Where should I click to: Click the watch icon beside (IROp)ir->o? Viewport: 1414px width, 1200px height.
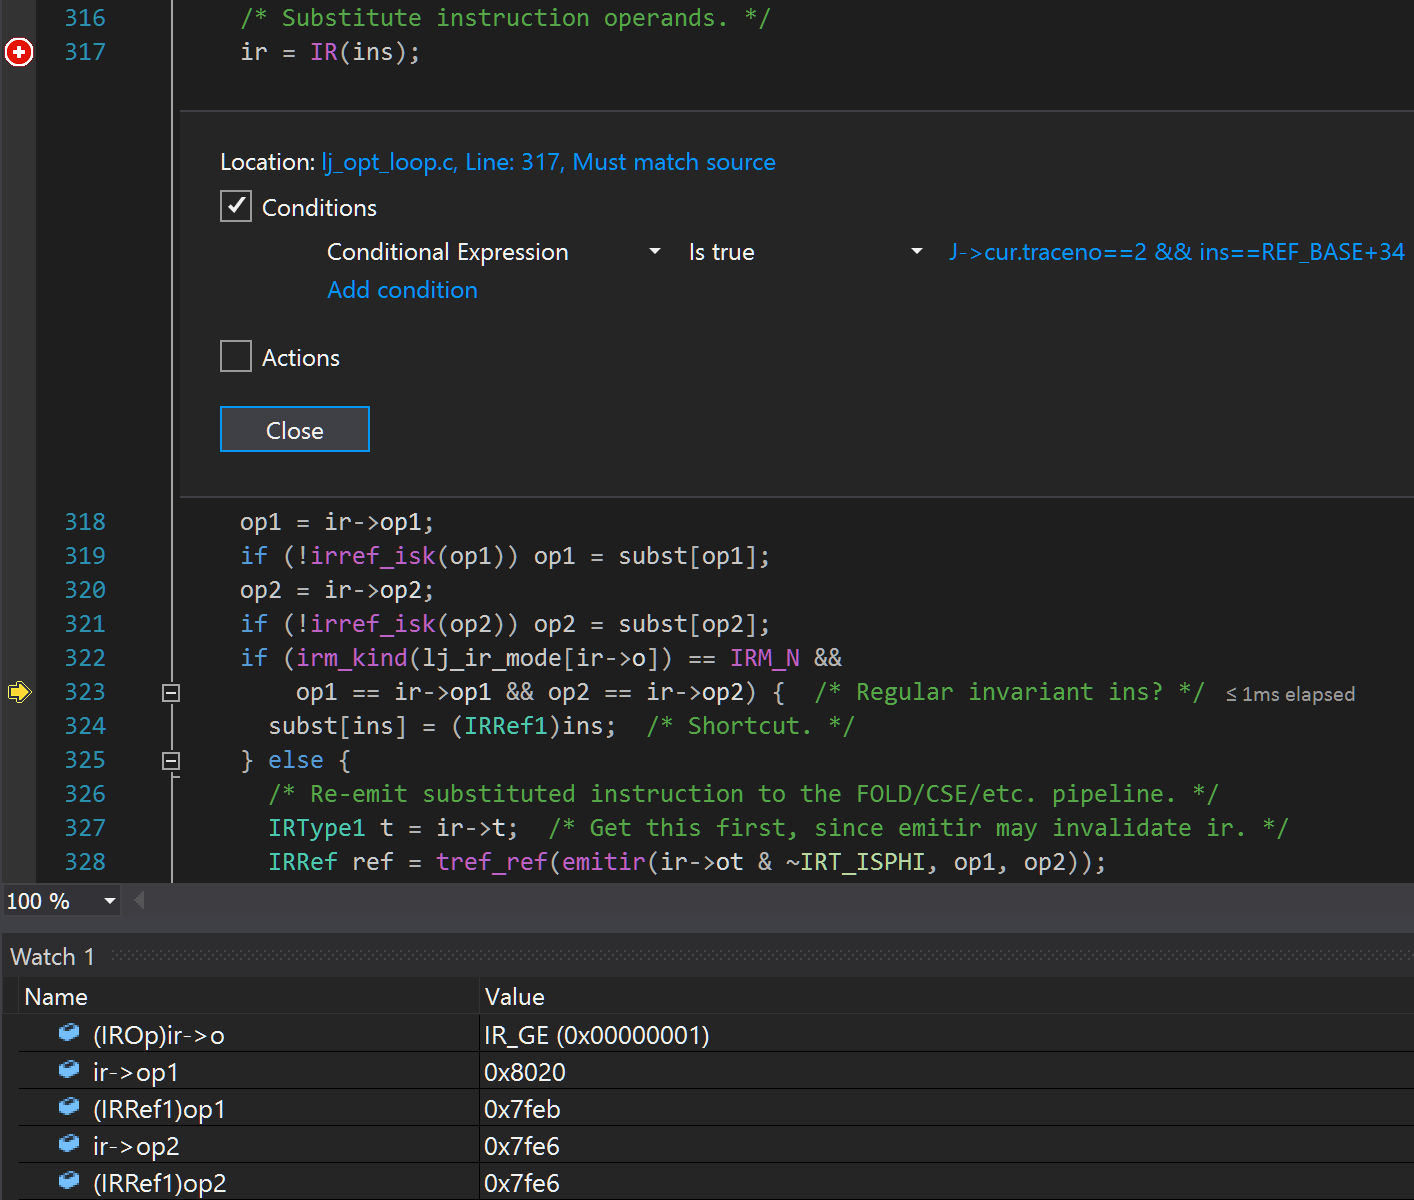point(69,1033)
